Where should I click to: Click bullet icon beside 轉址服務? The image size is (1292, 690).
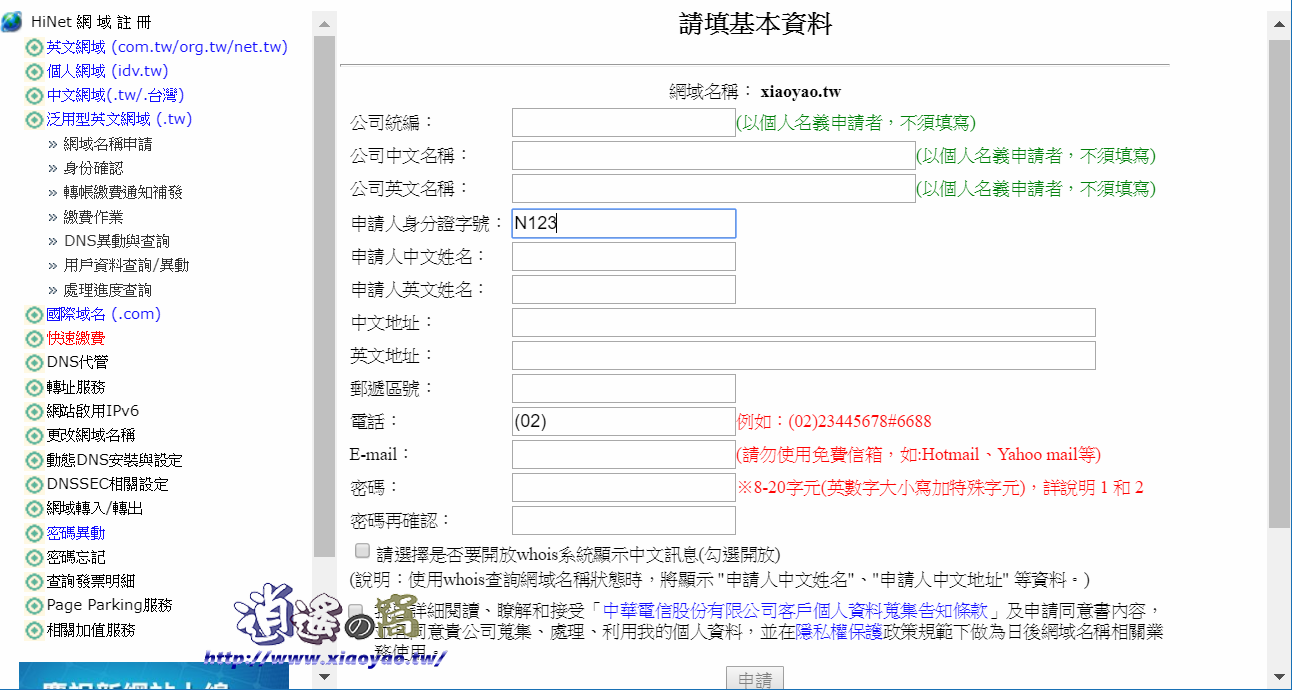coord(34,388)
